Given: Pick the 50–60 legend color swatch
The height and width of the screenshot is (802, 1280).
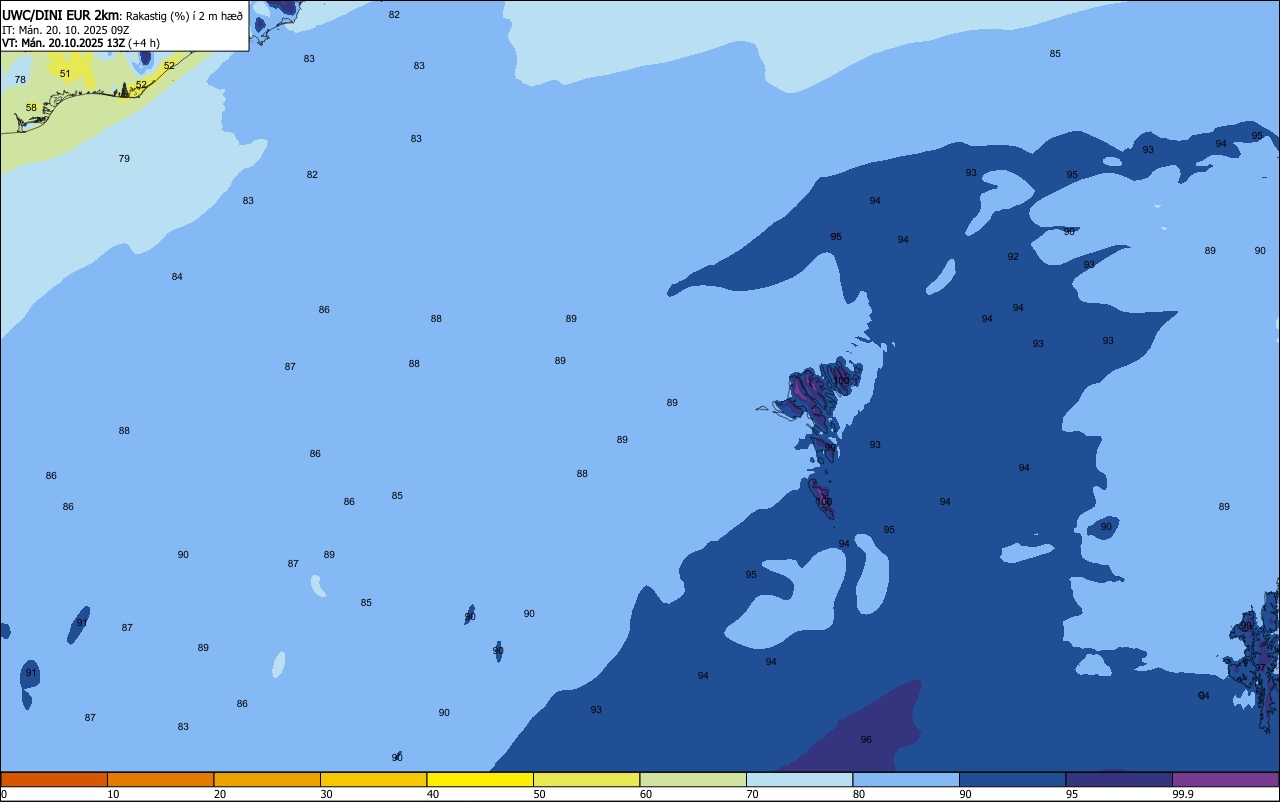Looking at the screenshot, I should (586, 779).
